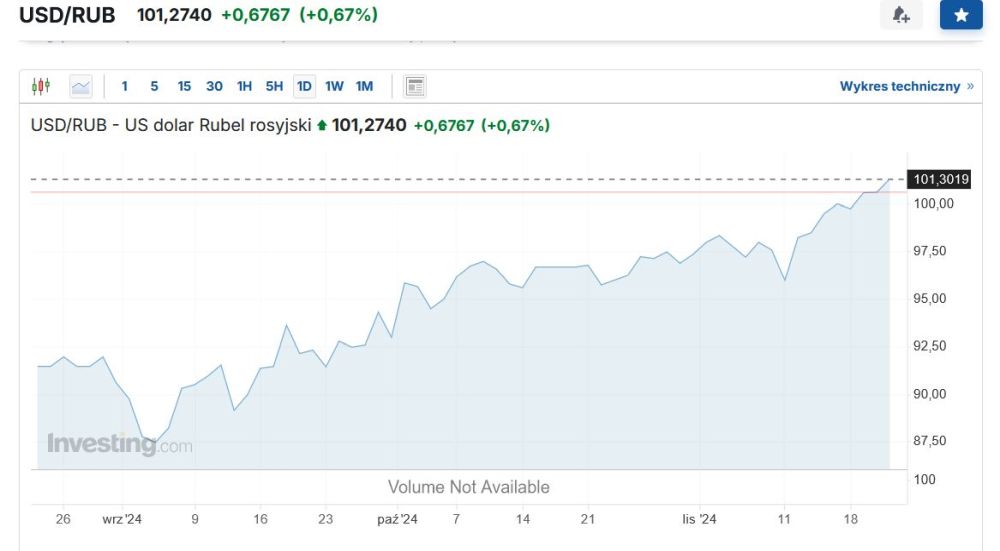Click the 101,3019 price label on axis
Viewport: 1000px width, 551px height.
[938, 180]
